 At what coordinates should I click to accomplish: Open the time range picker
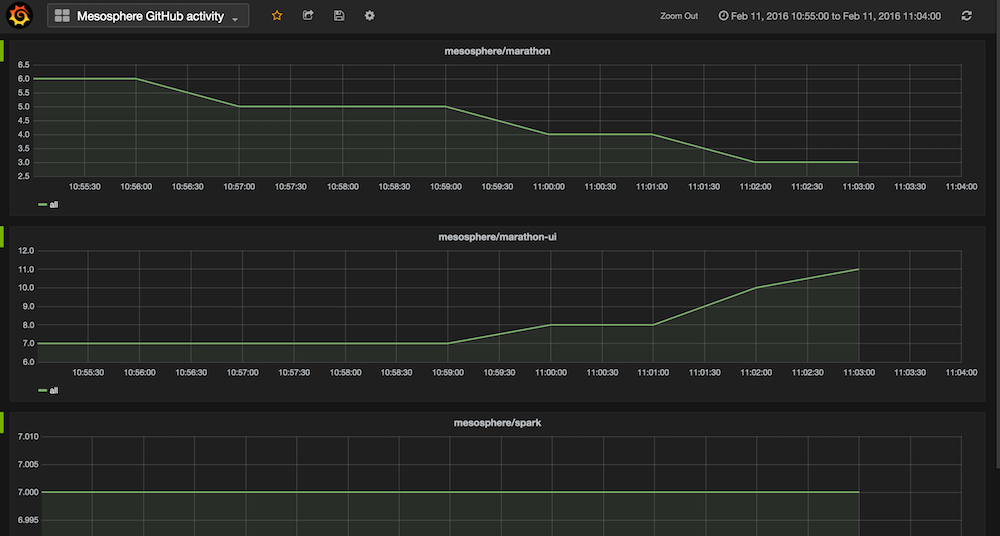pyautogui.click(x=829, y=16)
